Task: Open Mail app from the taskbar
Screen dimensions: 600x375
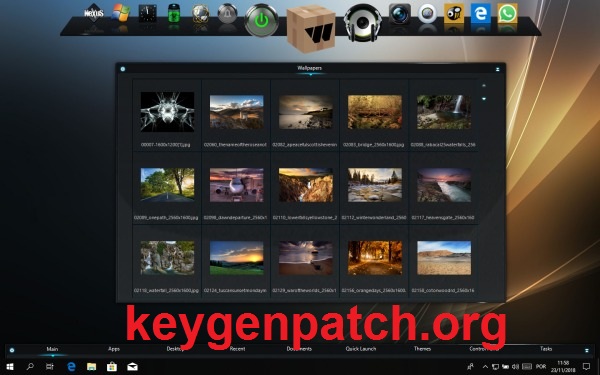Action: (132, 367)
